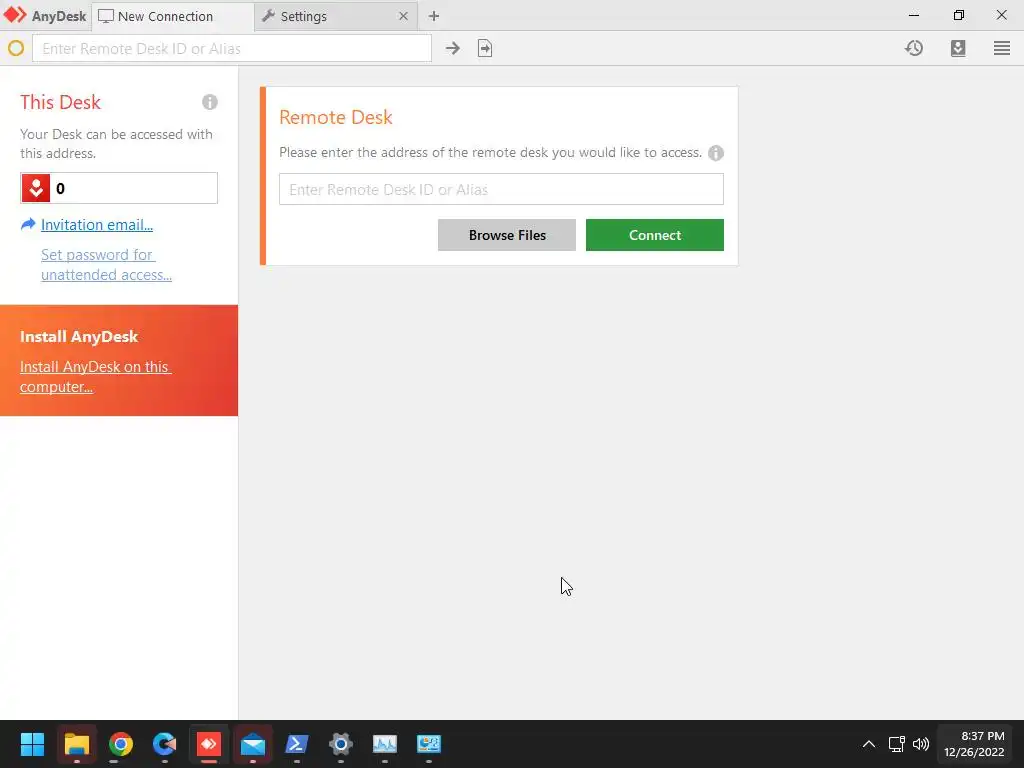Click the Browse Files button
The width and height of the screenshot is (1024, 768).
(507, 235)
